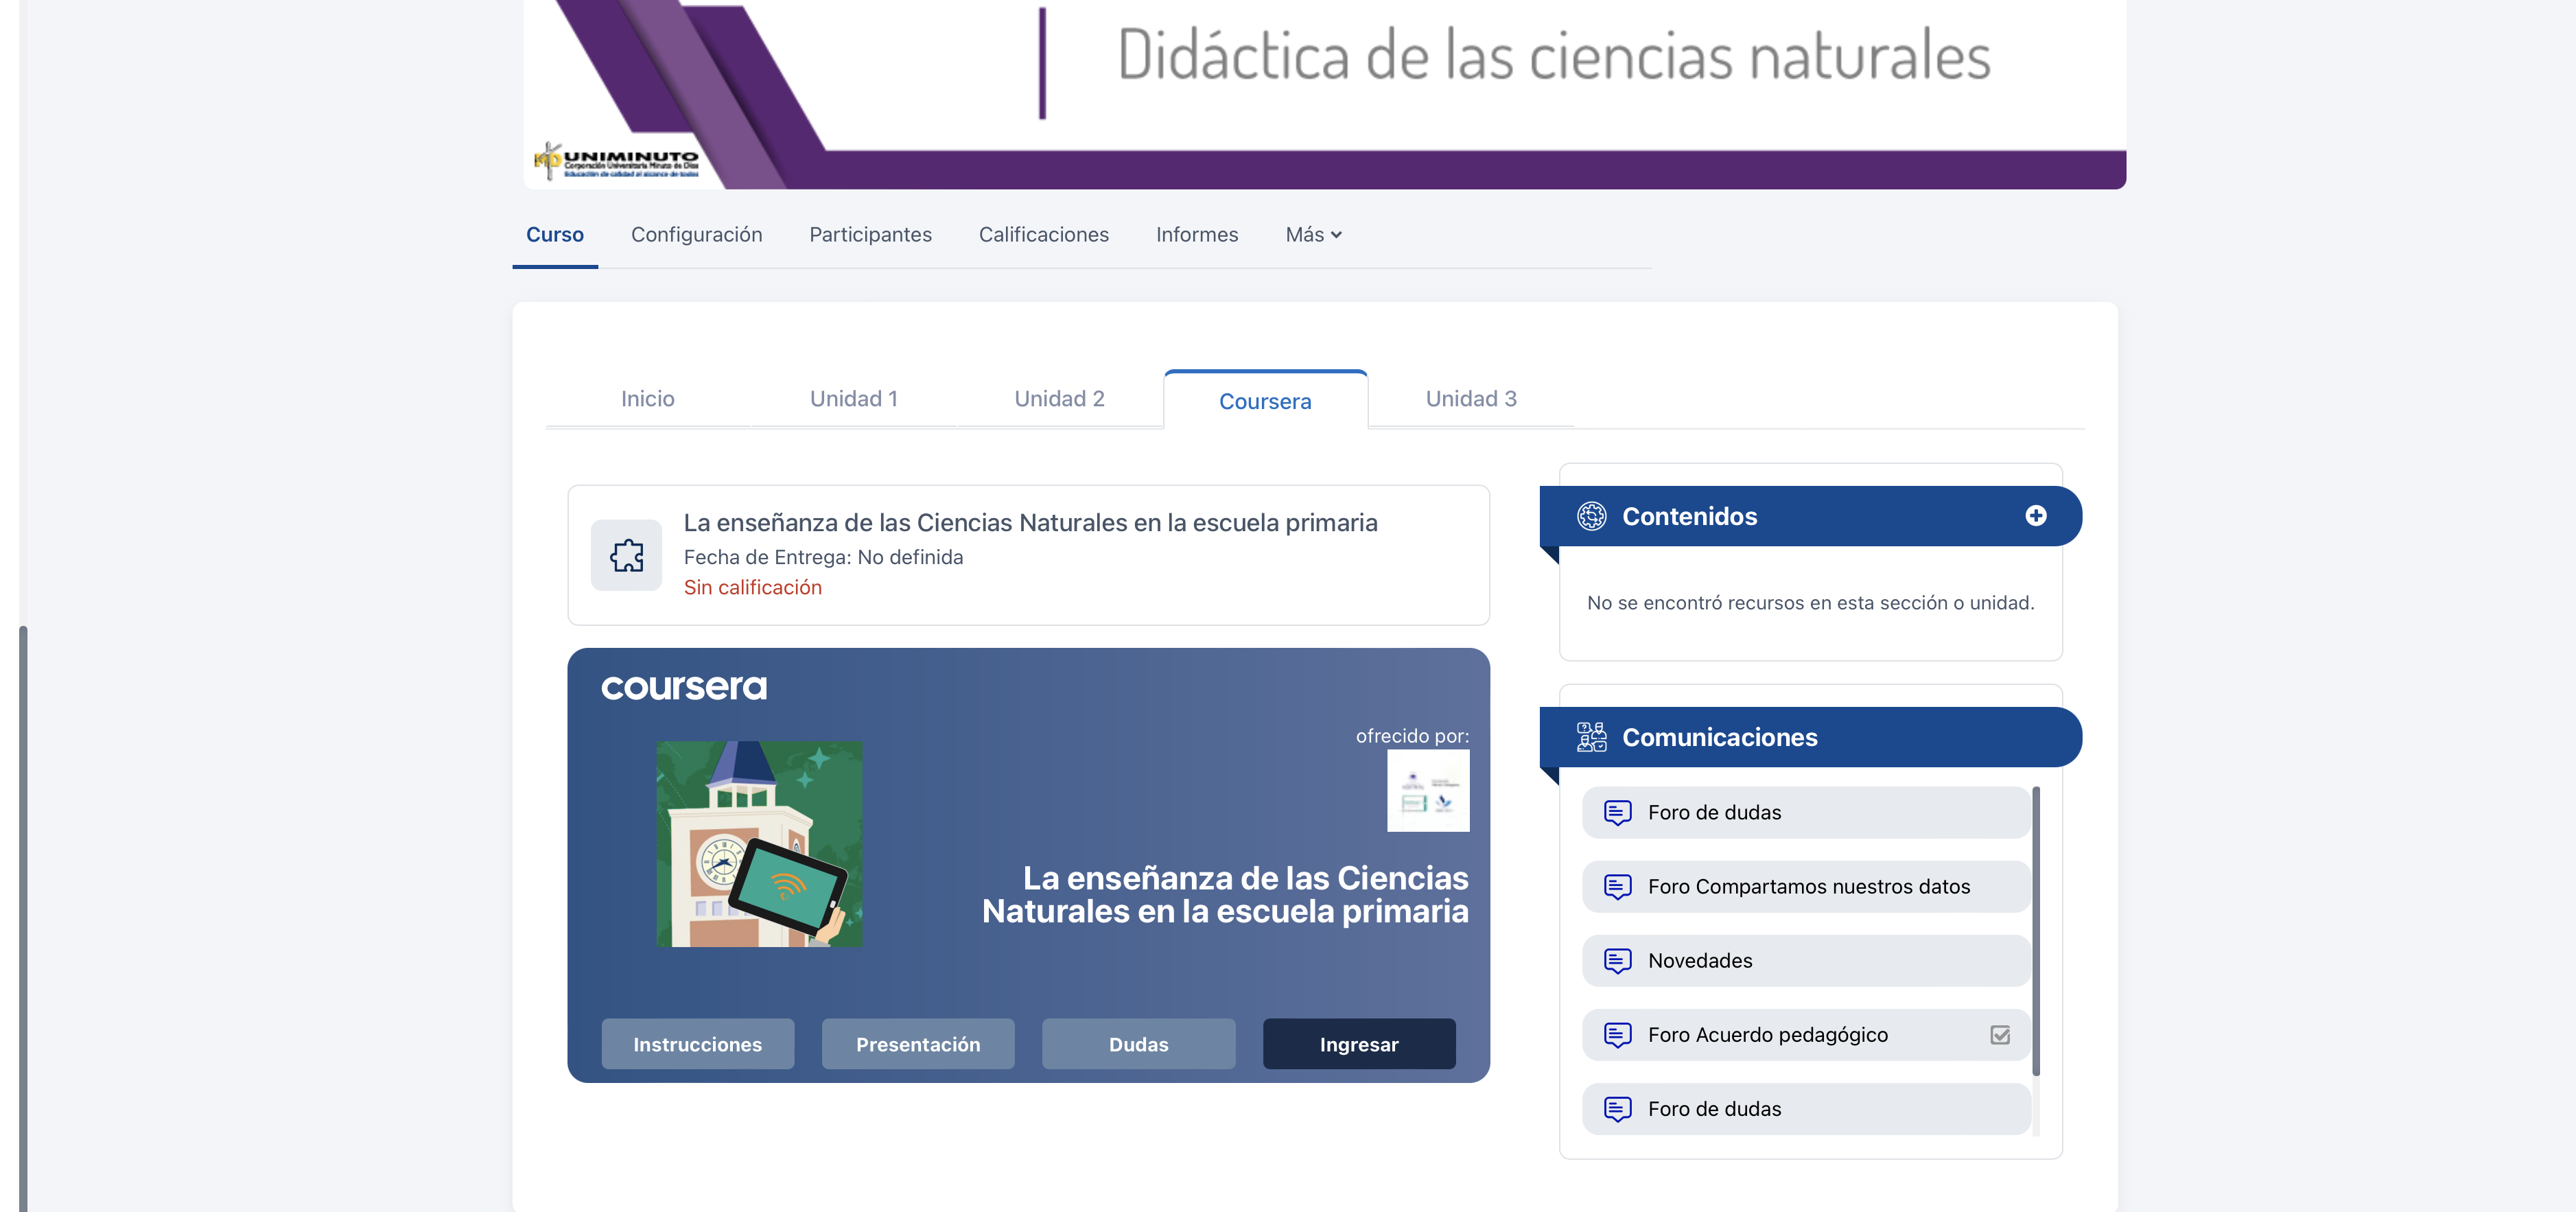
Task: Click 'Fecha de Entrega: No definida' text
Action: point(823,557)
